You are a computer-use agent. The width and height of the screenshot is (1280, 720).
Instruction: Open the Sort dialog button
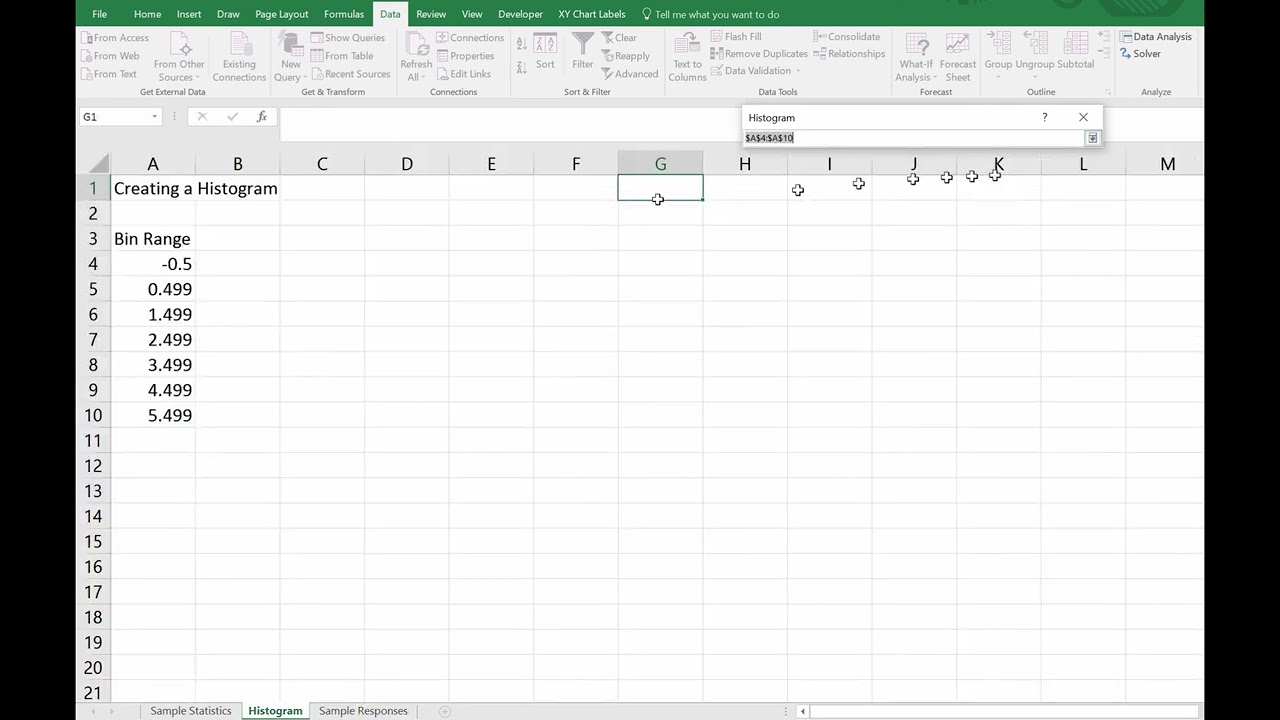click(545, 52)
